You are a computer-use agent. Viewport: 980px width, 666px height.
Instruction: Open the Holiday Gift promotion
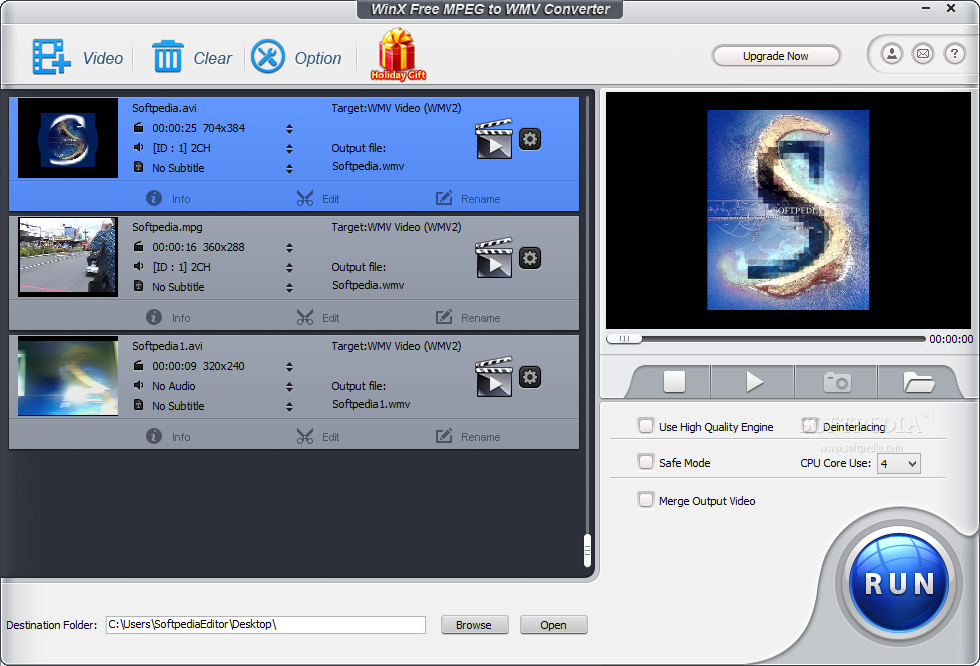point(398,54)
